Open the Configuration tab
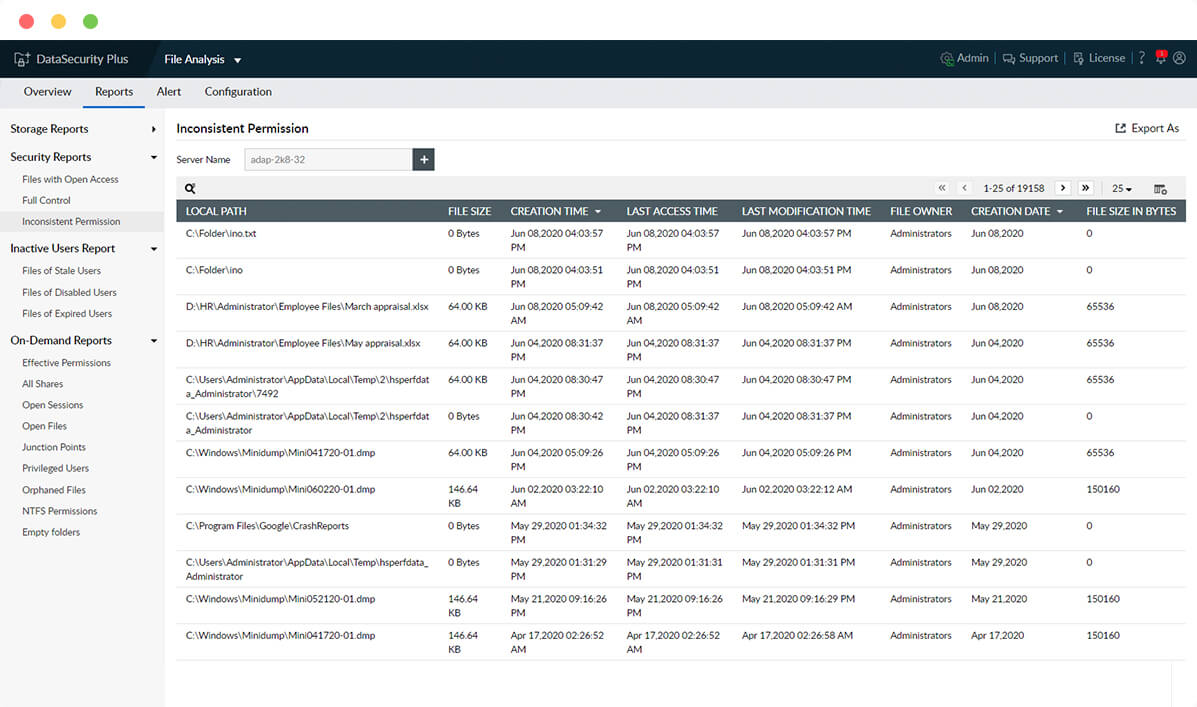1197x707 pixels. (x=237, y=91)
